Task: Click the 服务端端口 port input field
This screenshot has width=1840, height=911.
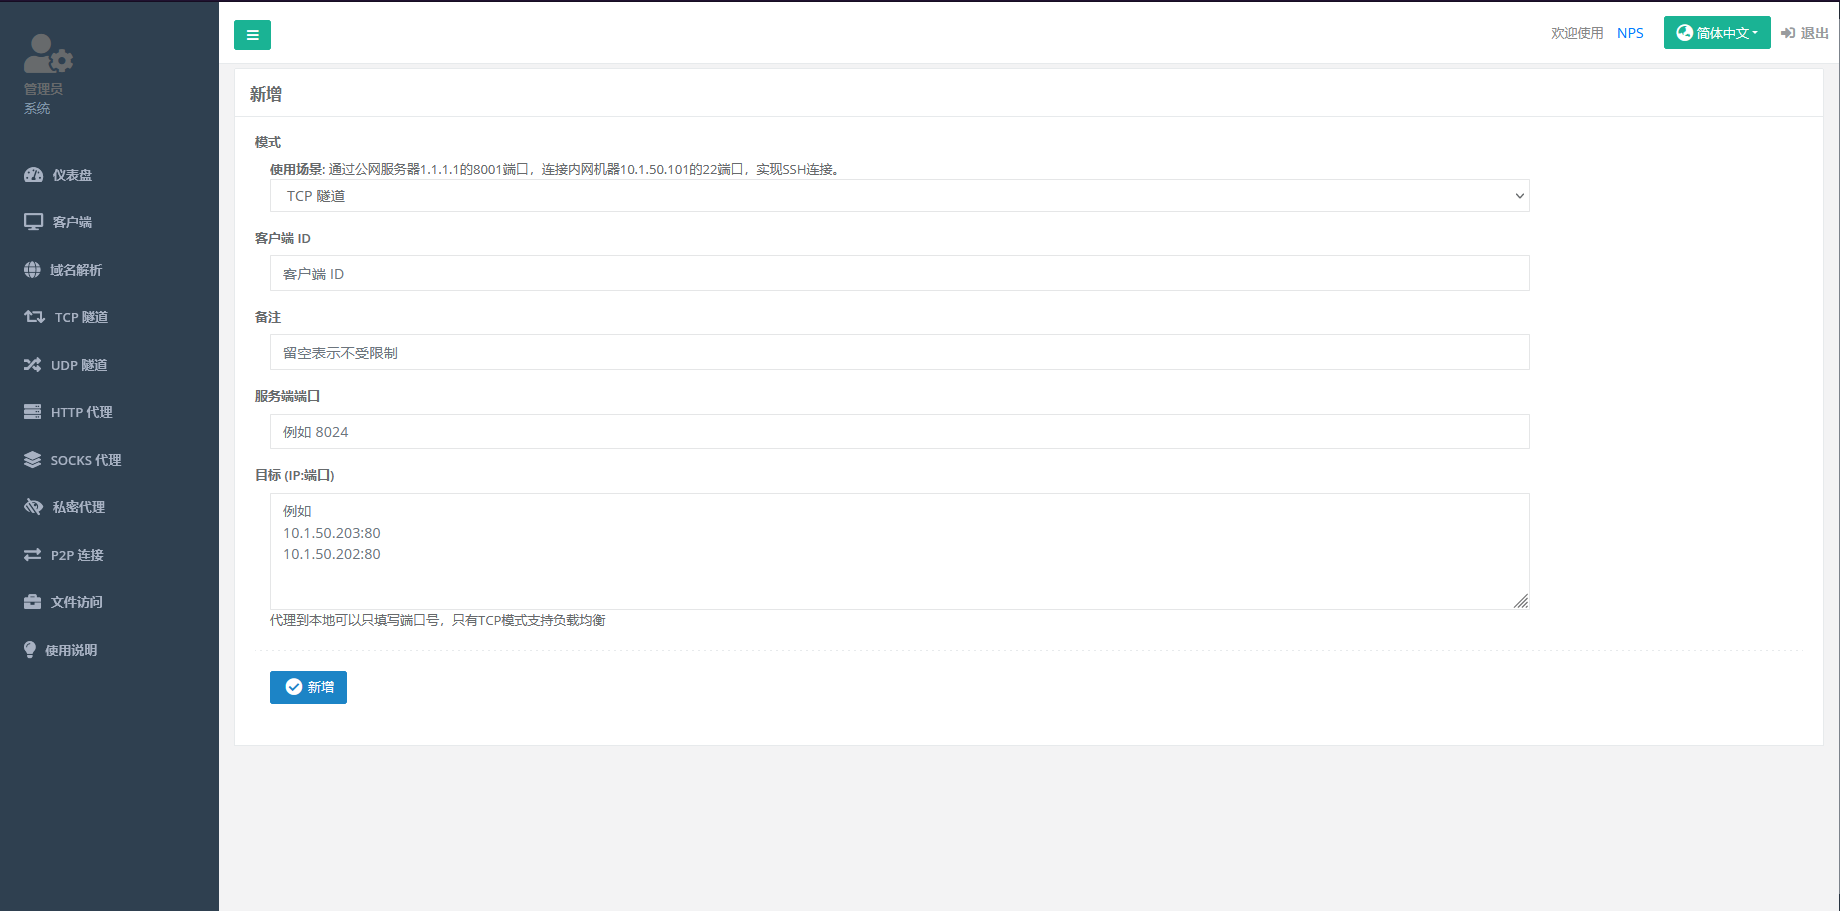Action: pyautogui.click(x=899, y=431)
